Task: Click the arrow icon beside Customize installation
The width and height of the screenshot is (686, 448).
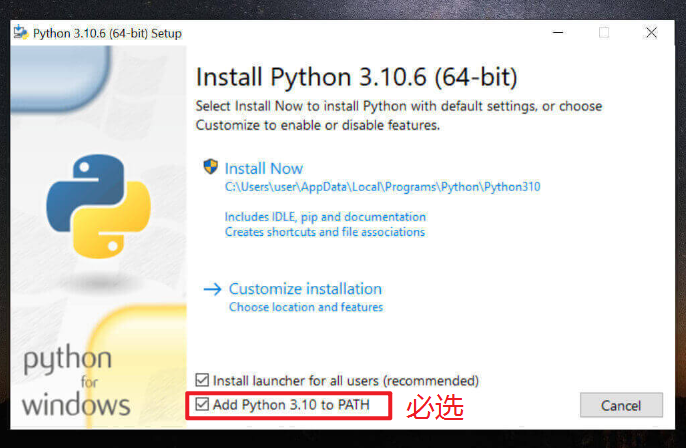Action: (211, 289)
